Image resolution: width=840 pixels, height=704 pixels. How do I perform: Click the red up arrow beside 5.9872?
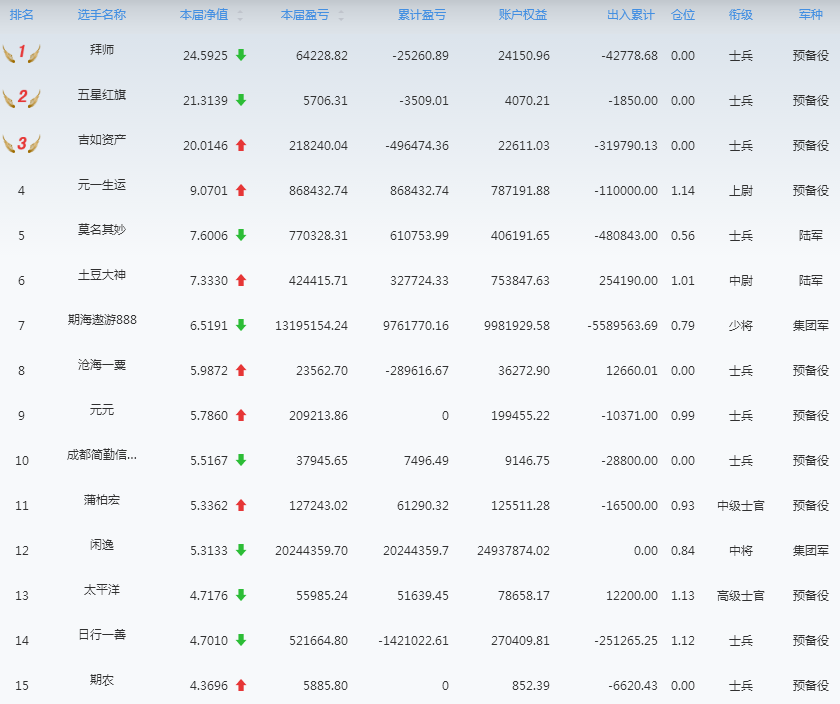(x=241, y=370)
